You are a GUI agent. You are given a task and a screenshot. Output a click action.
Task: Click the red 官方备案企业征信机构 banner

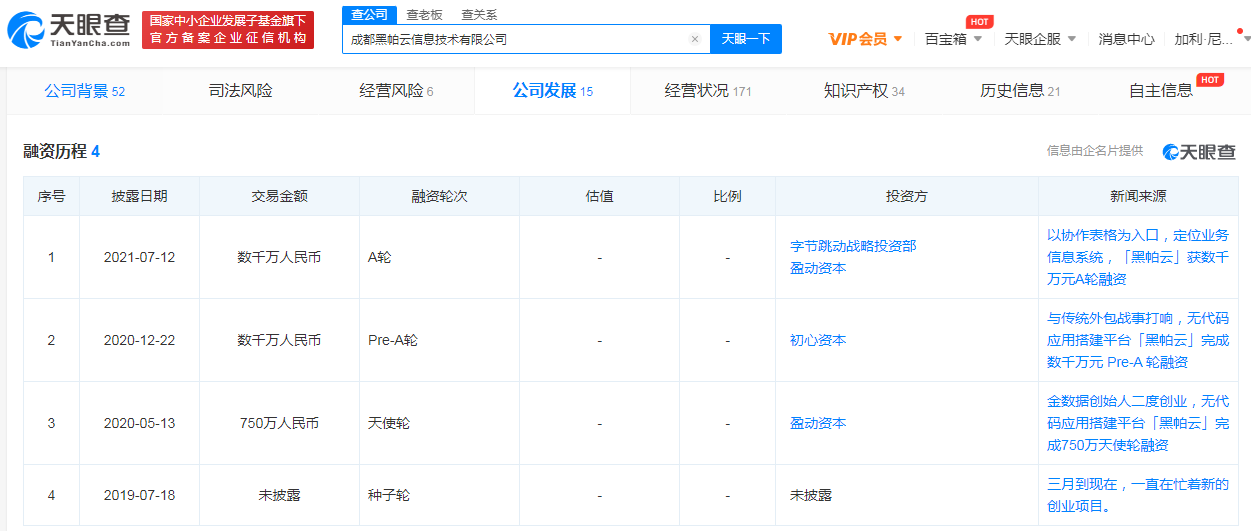click(x=228, y=30)
